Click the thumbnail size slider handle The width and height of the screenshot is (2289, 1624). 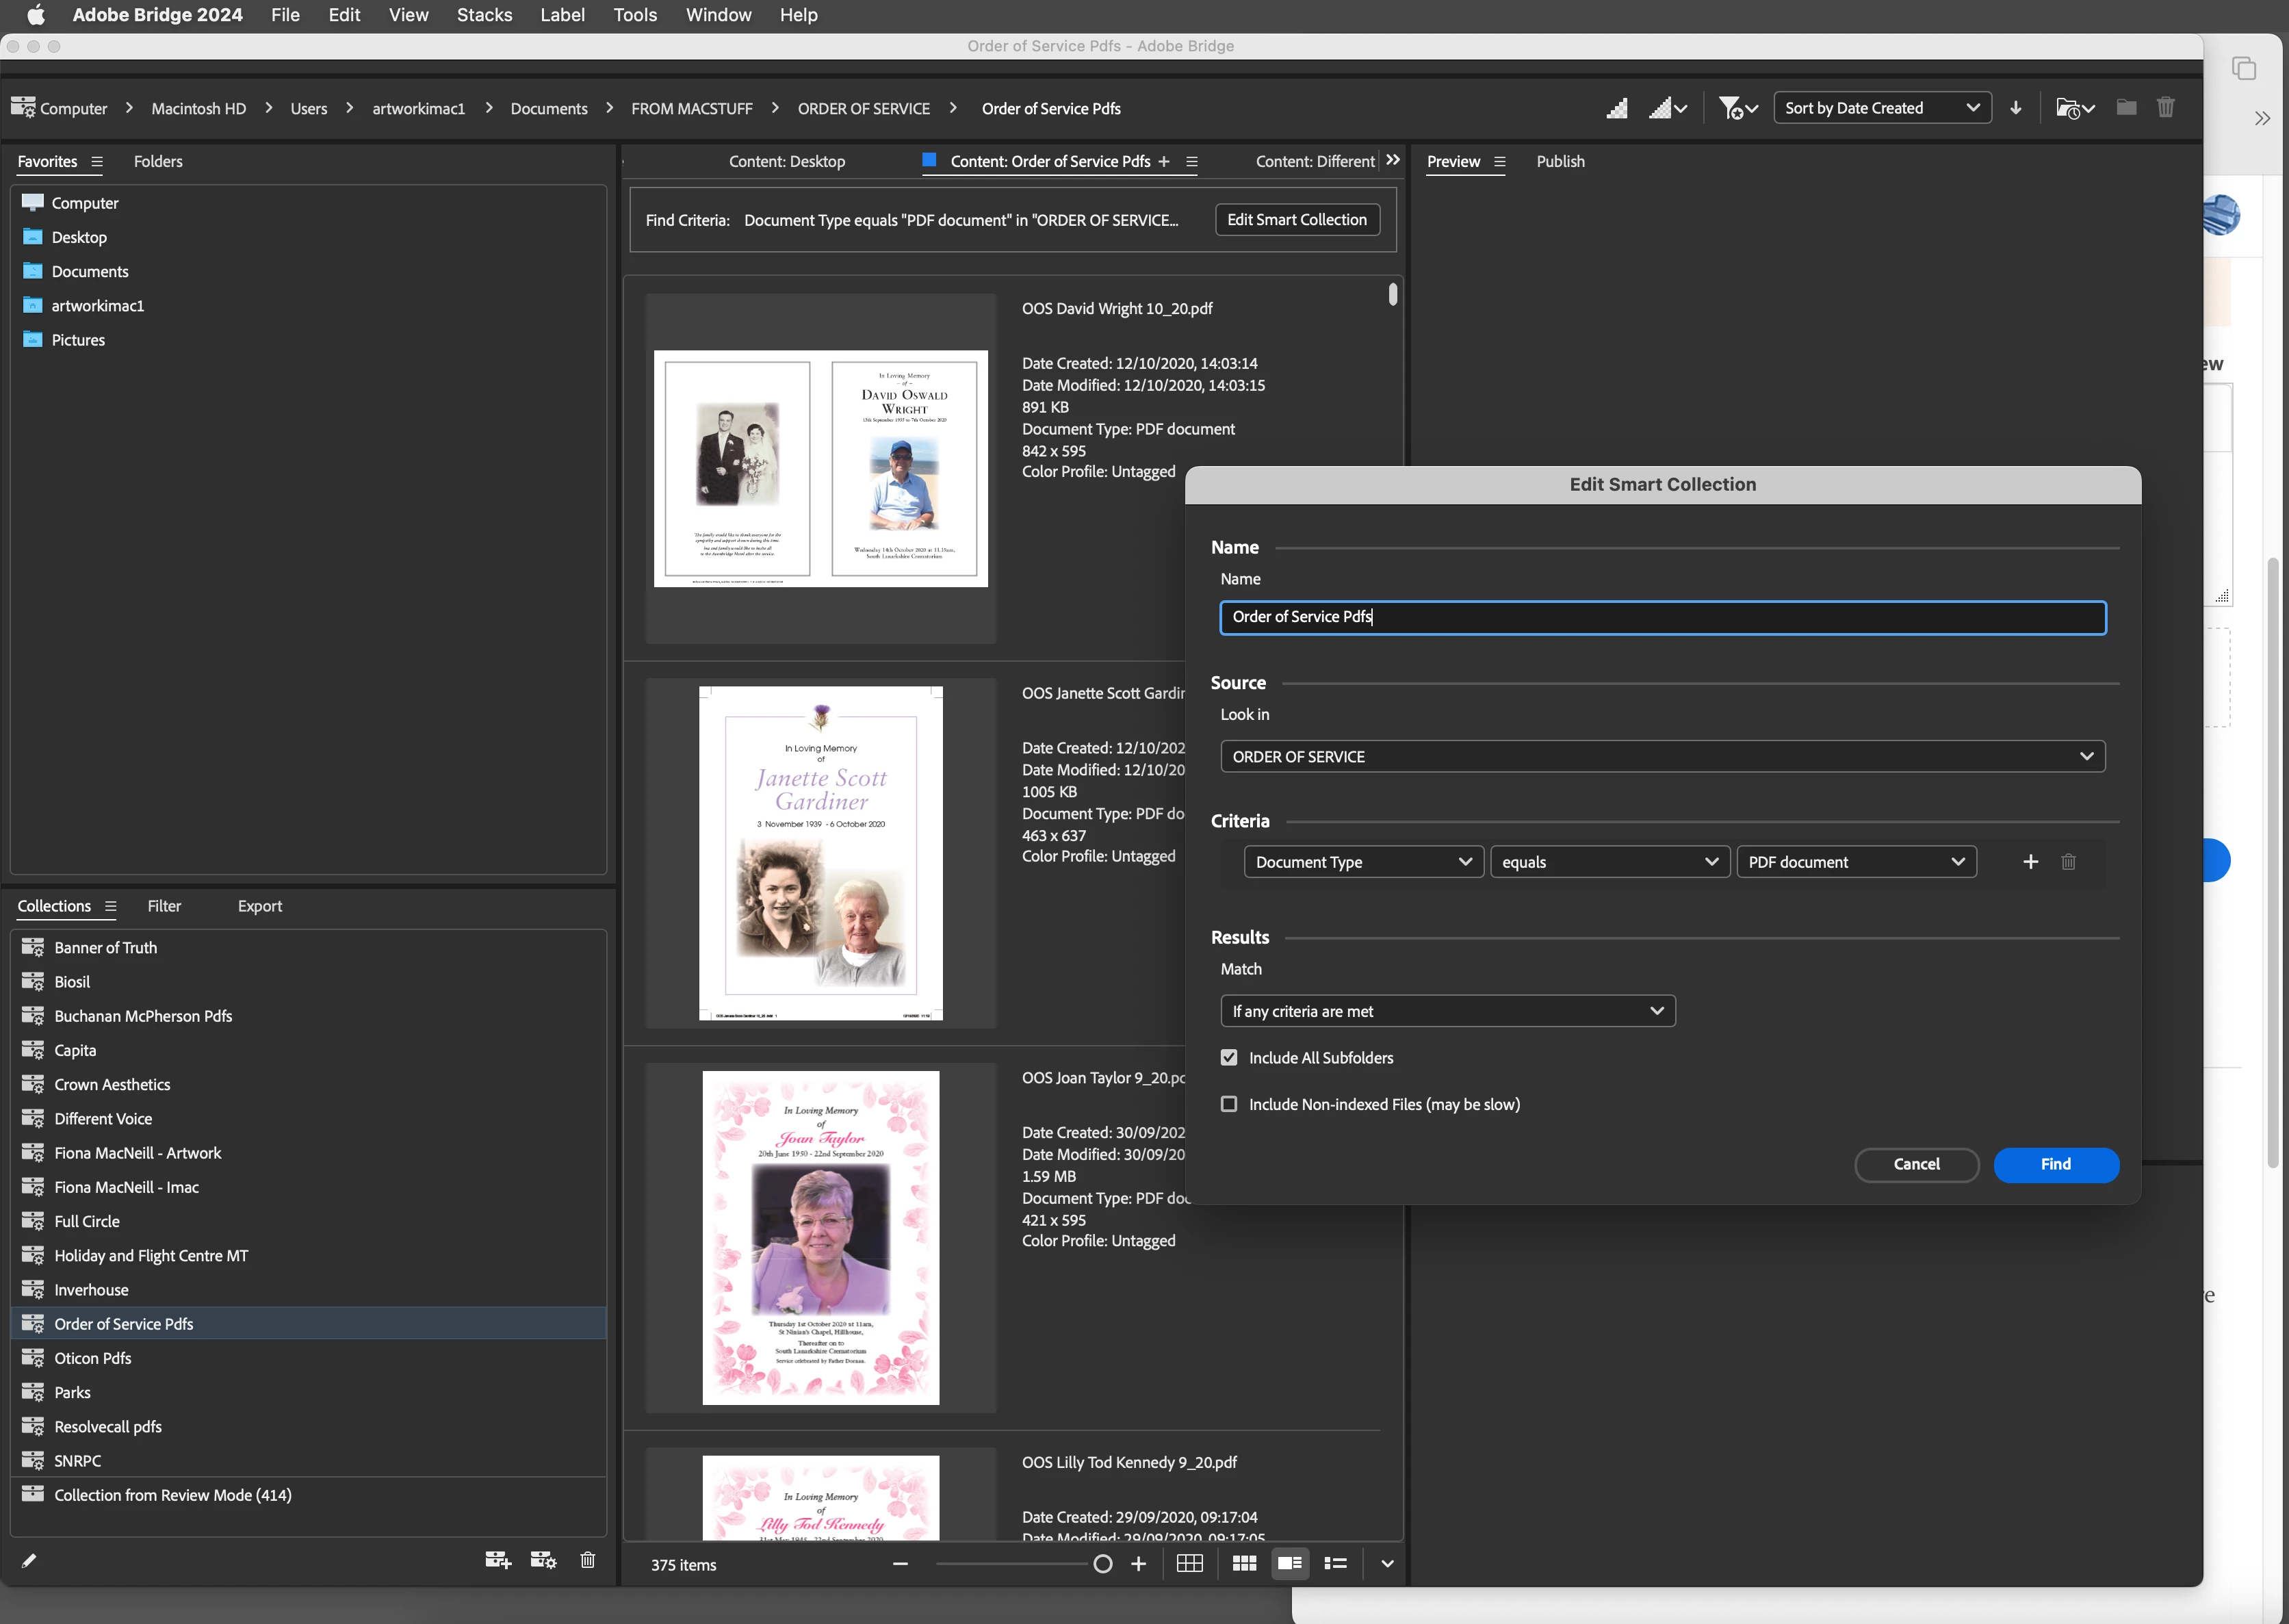pyautogui.click(x=1102, y=1563)
